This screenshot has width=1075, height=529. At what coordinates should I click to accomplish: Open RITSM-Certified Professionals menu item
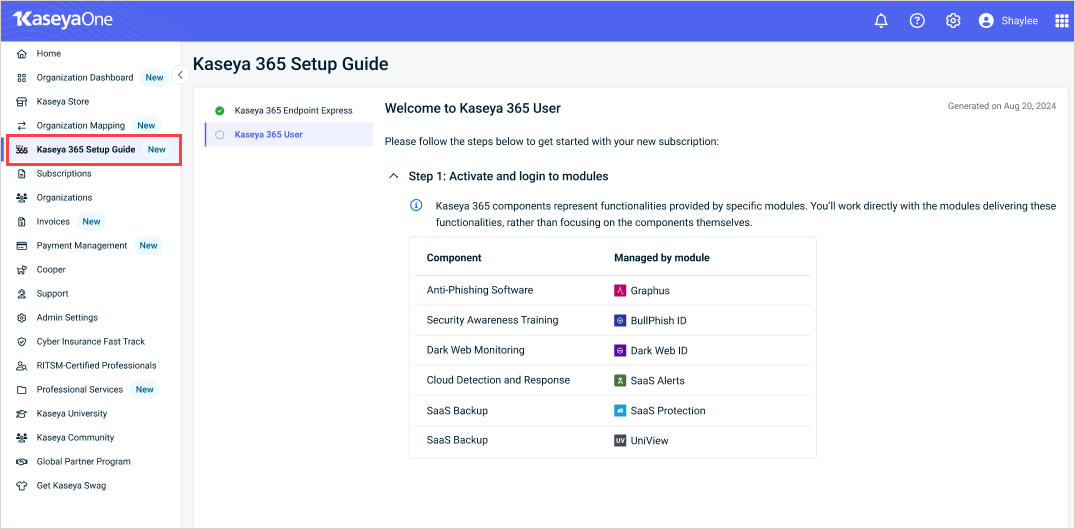(96, 365)
